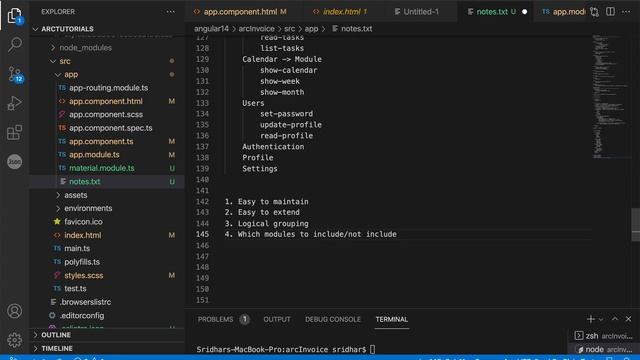Open the DEBUG CONSOLE panel tab
This screenshot has width=640, height=360.
[x=333, y=319]
